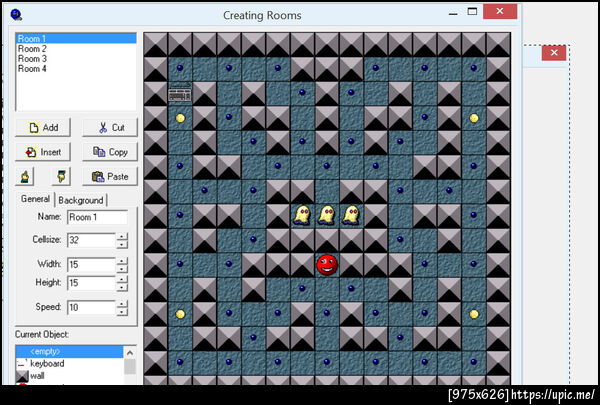
Task: Click the Cellsize value field
Action: point(91,240)
